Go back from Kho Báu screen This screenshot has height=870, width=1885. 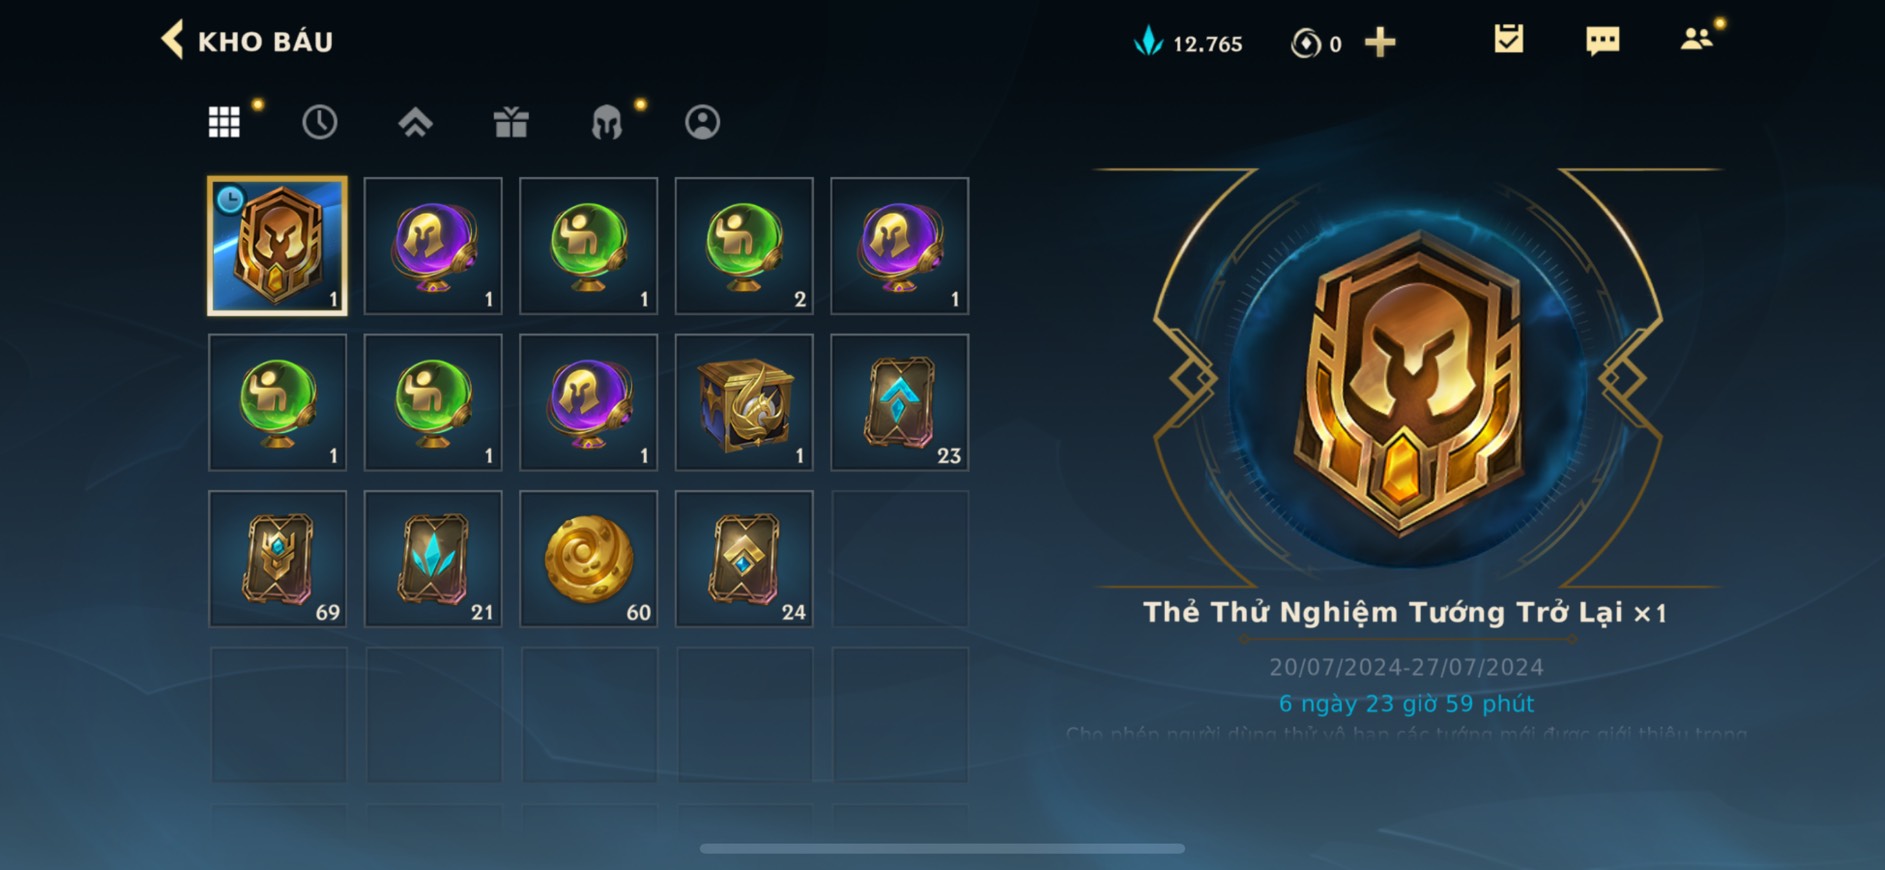tap(173, 41)
